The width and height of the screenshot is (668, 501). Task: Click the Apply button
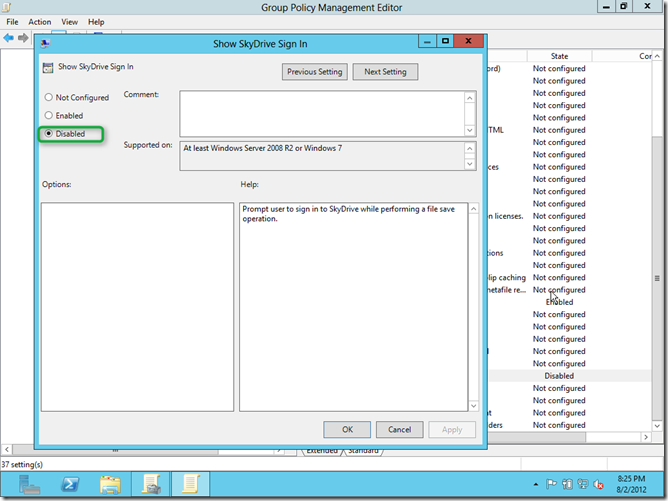point(452,429)
